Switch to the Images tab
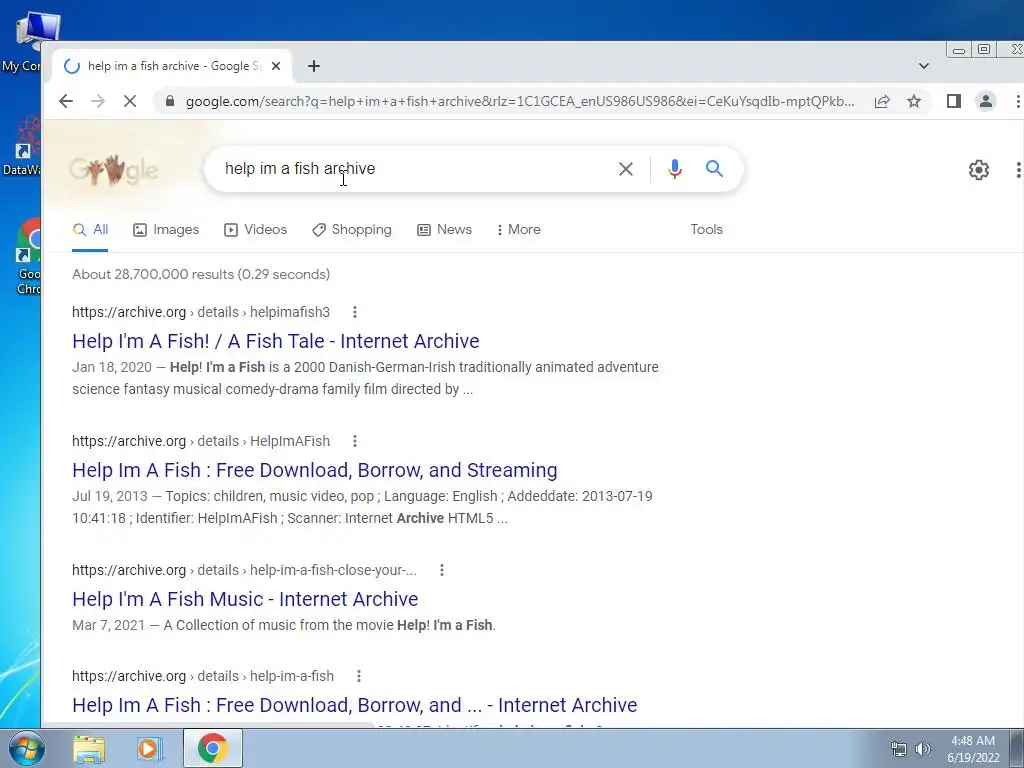The height and width of the screenshot is (768, 1024). (166, 230)
